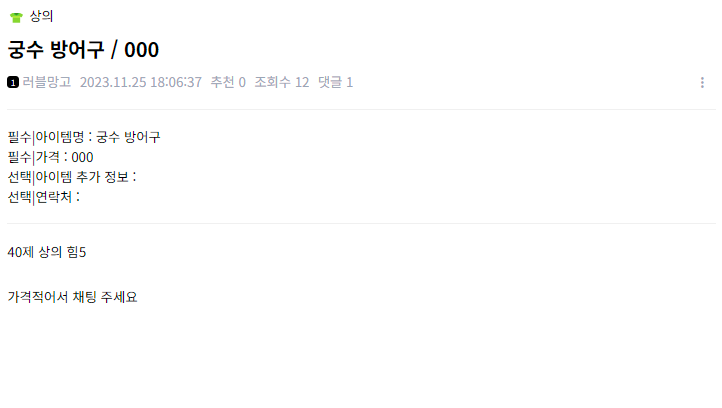The height and width of the screenshot is (408, 722).
Task: Click the 필수|가격 : 000 line
Action: pyautogui.click(x=50, y=157)
